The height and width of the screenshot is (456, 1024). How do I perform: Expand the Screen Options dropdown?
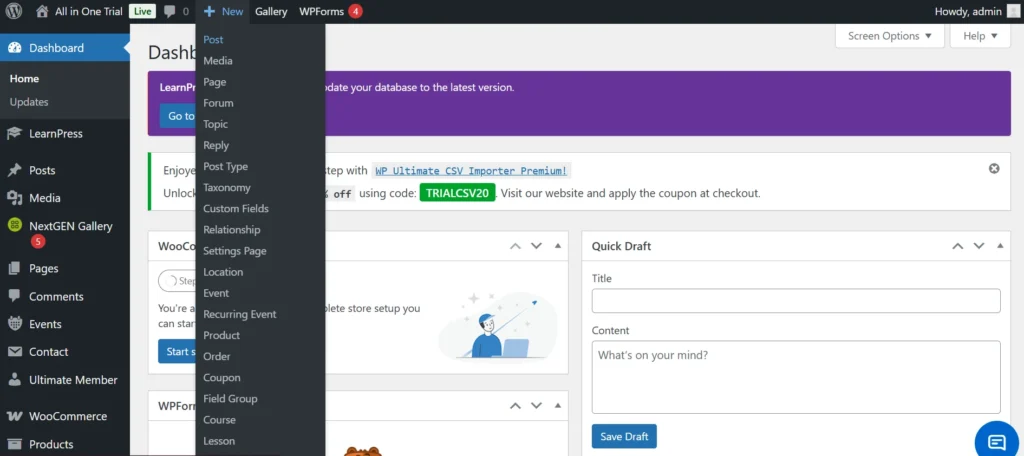[x=890, y=36]
